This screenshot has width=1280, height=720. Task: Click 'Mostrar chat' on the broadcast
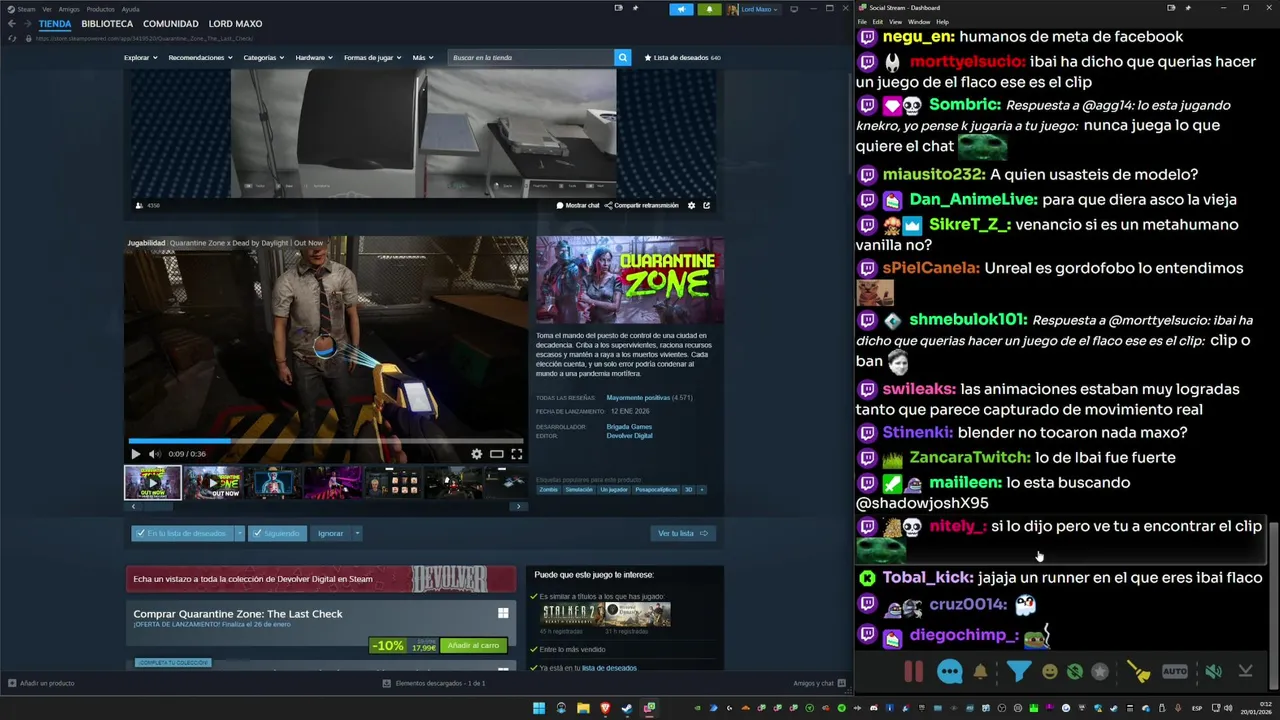point(578,205)
